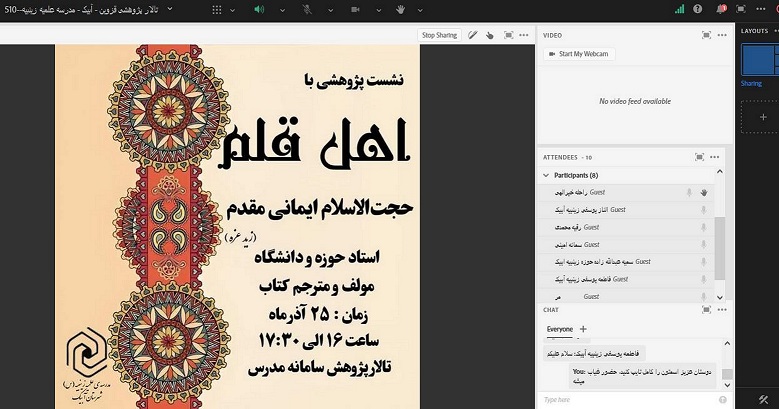Maximize the Chat pod

pyautogui.click(x=706, y=310)
